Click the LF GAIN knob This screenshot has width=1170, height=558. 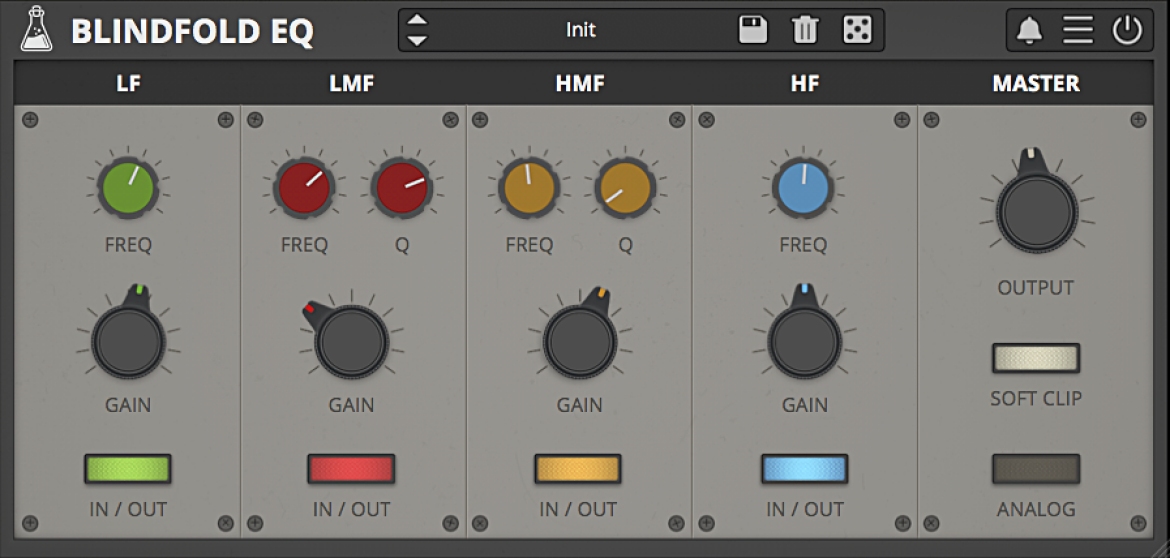pyautogui.click(x=128, y=342)
